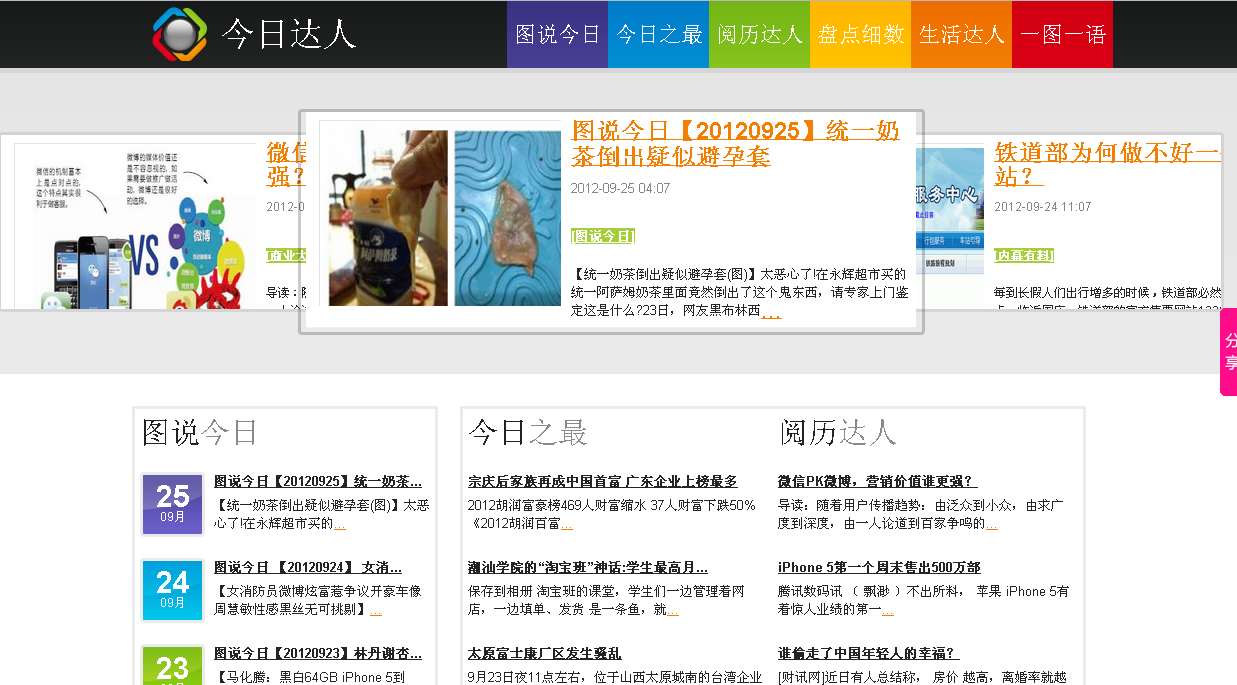This screenshot has height=685, width=1237.
Task: Click the 今日达人 site title text
Action: (289, 34)
